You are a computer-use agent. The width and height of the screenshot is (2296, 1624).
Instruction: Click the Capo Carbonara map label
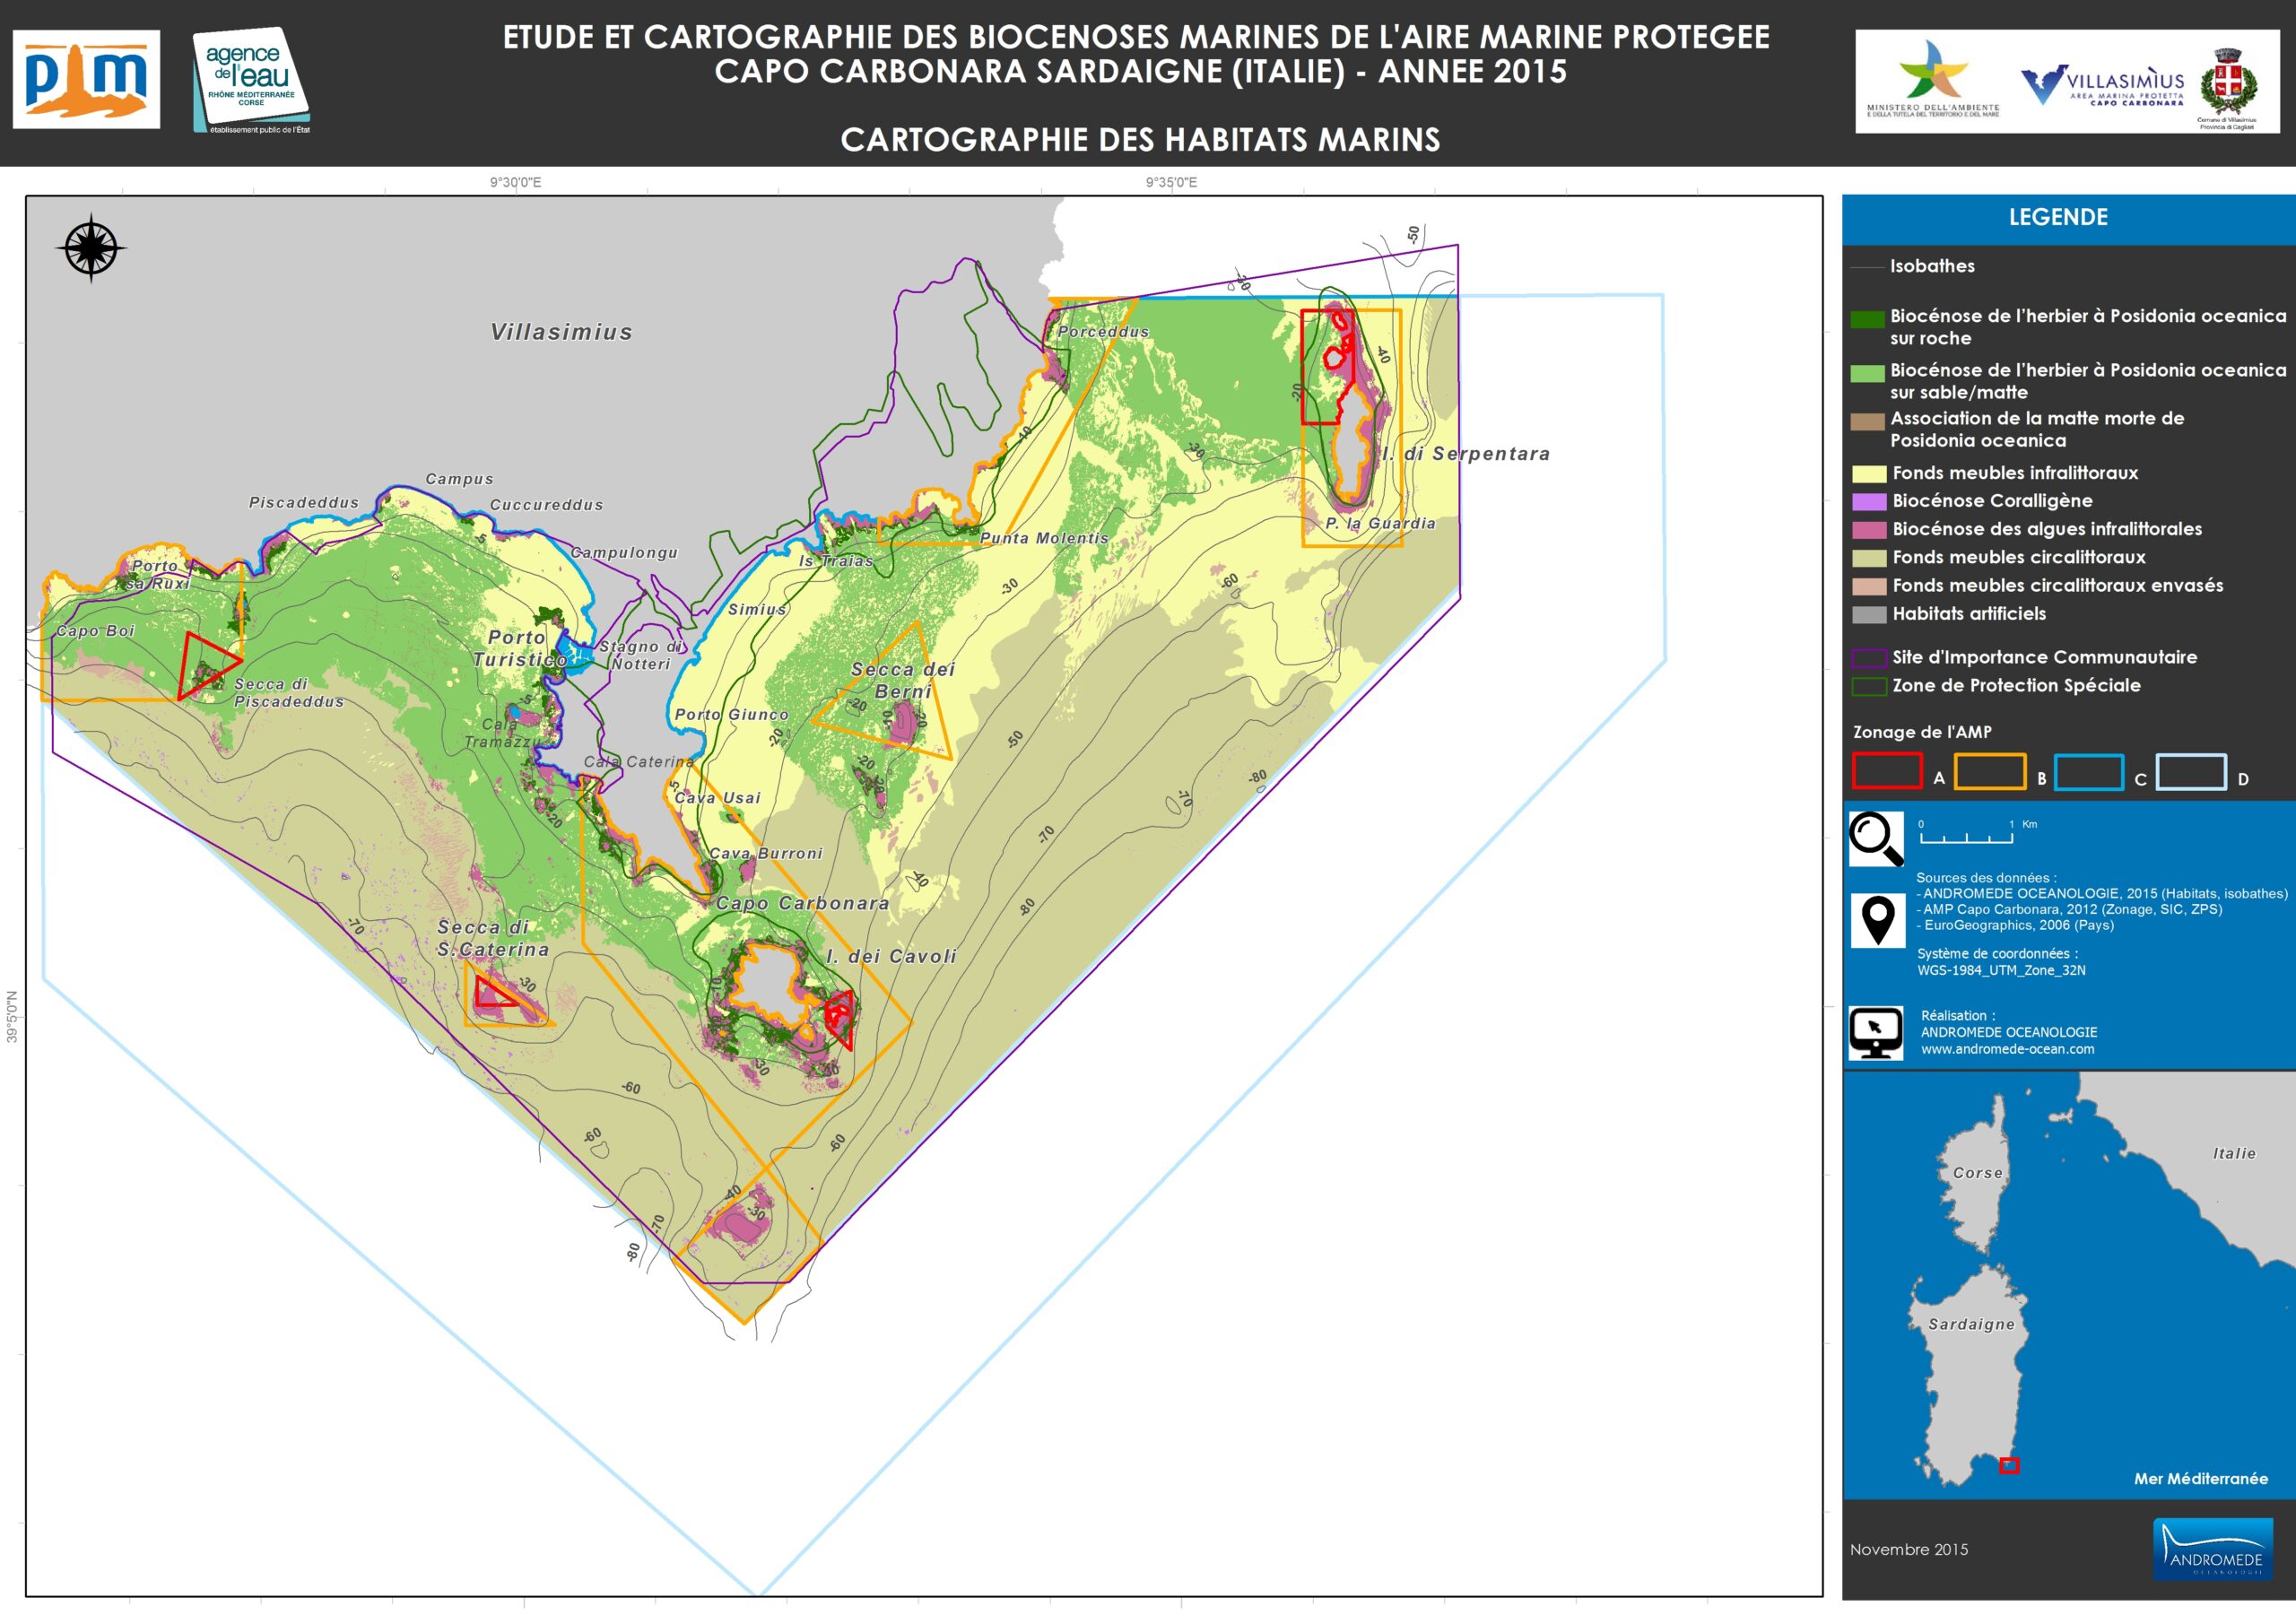click(802, 903)
